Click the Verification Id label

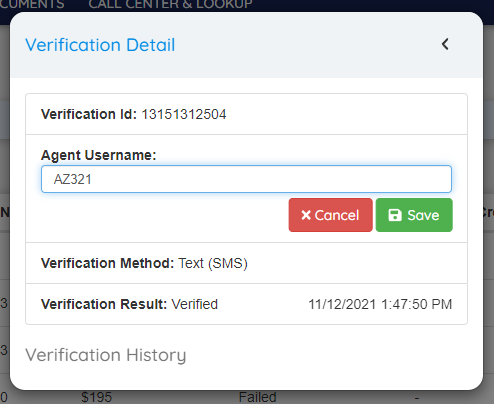click(x=89, y=114)
